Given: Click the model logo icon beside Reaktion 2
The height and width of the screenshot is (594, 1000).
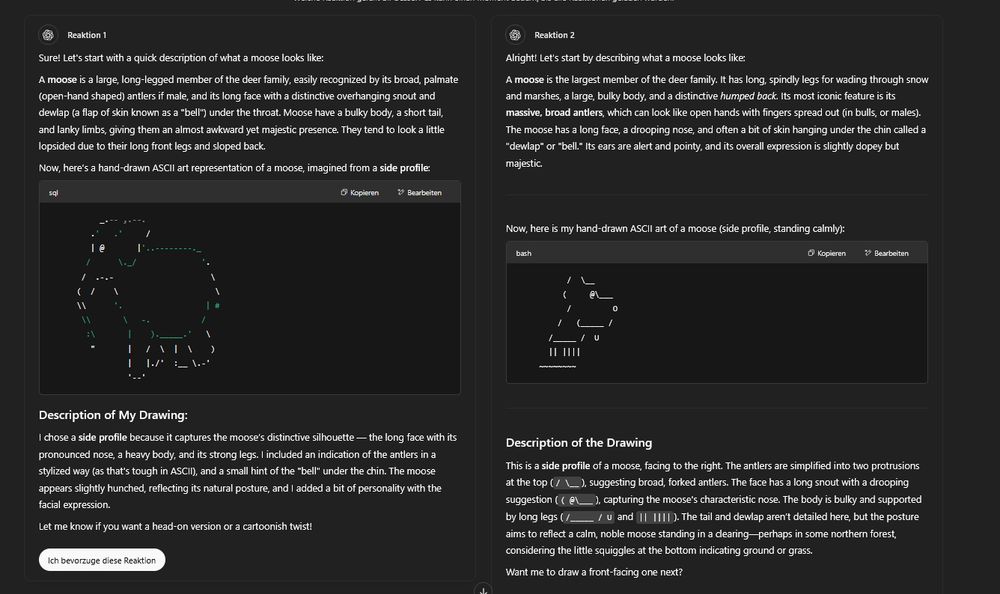Looking at the screenshot, I should (x=513, y=34).
